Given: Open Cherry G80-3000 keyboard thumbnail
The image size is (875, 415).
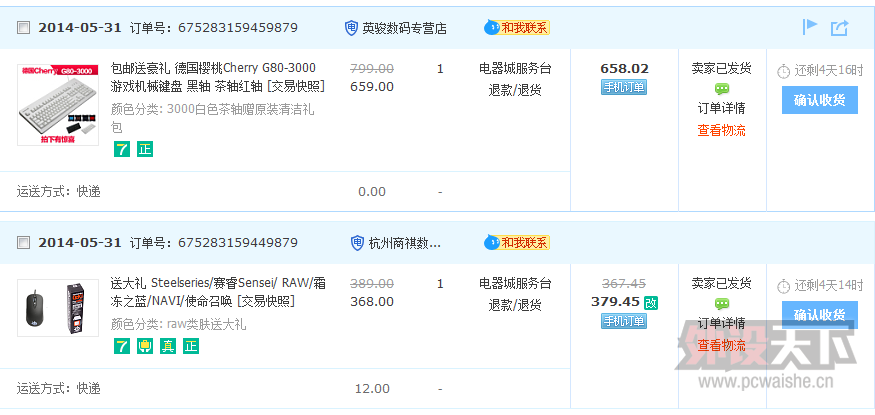Looking at the screenshot, I should coord(58,105).
